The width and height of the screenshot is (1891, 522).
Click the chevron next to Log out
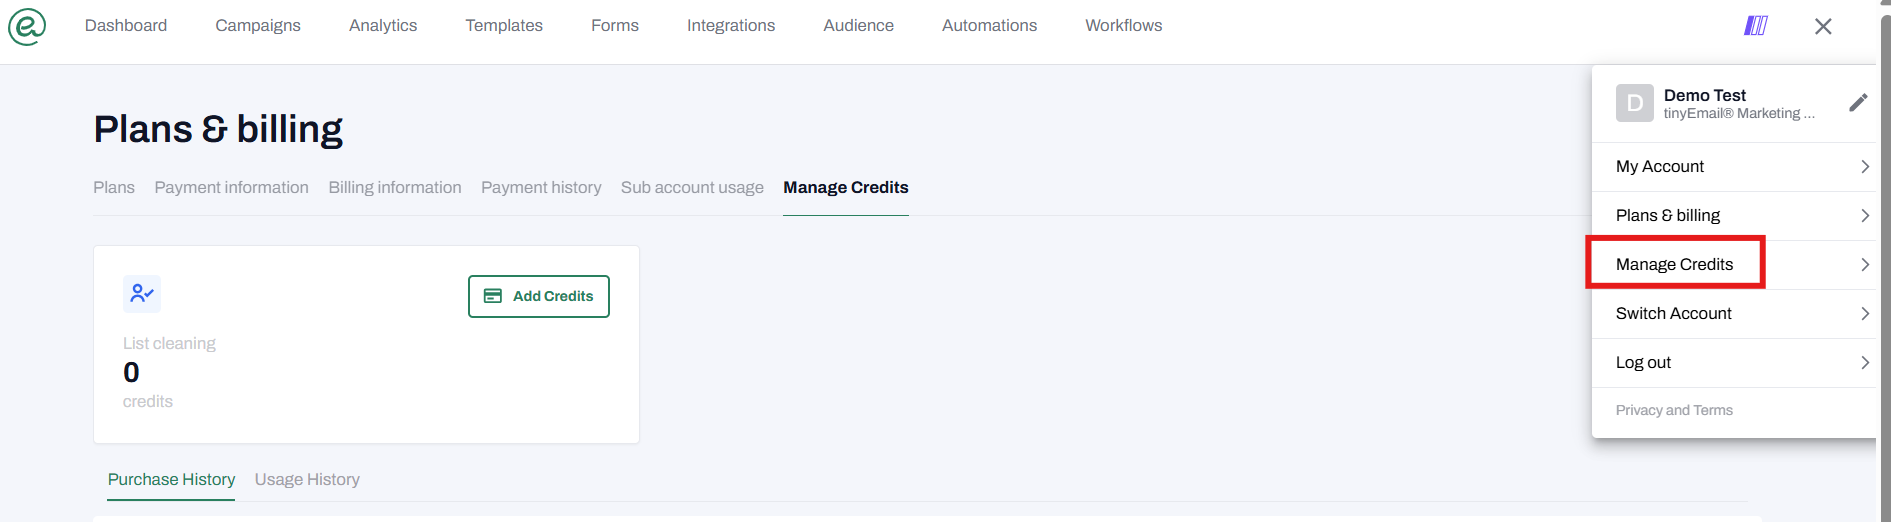(1864, 363)
